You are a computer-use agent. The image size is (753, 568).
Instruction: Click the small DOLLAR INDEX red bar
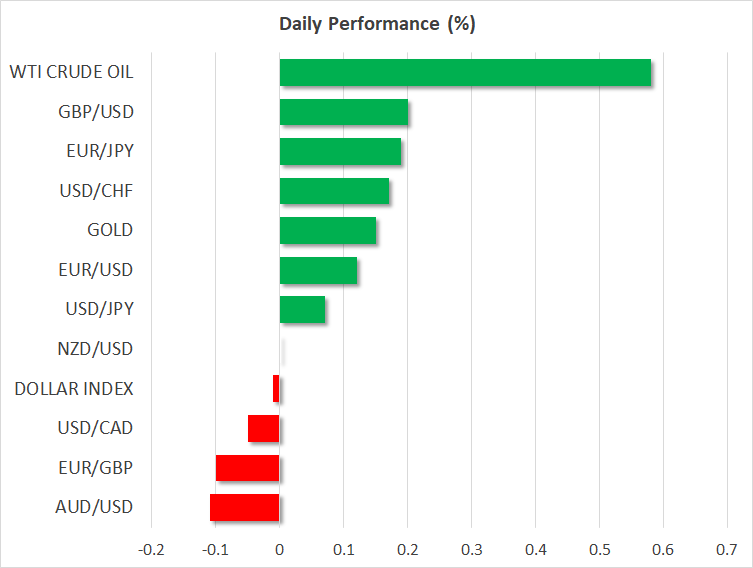click(276, 389)
